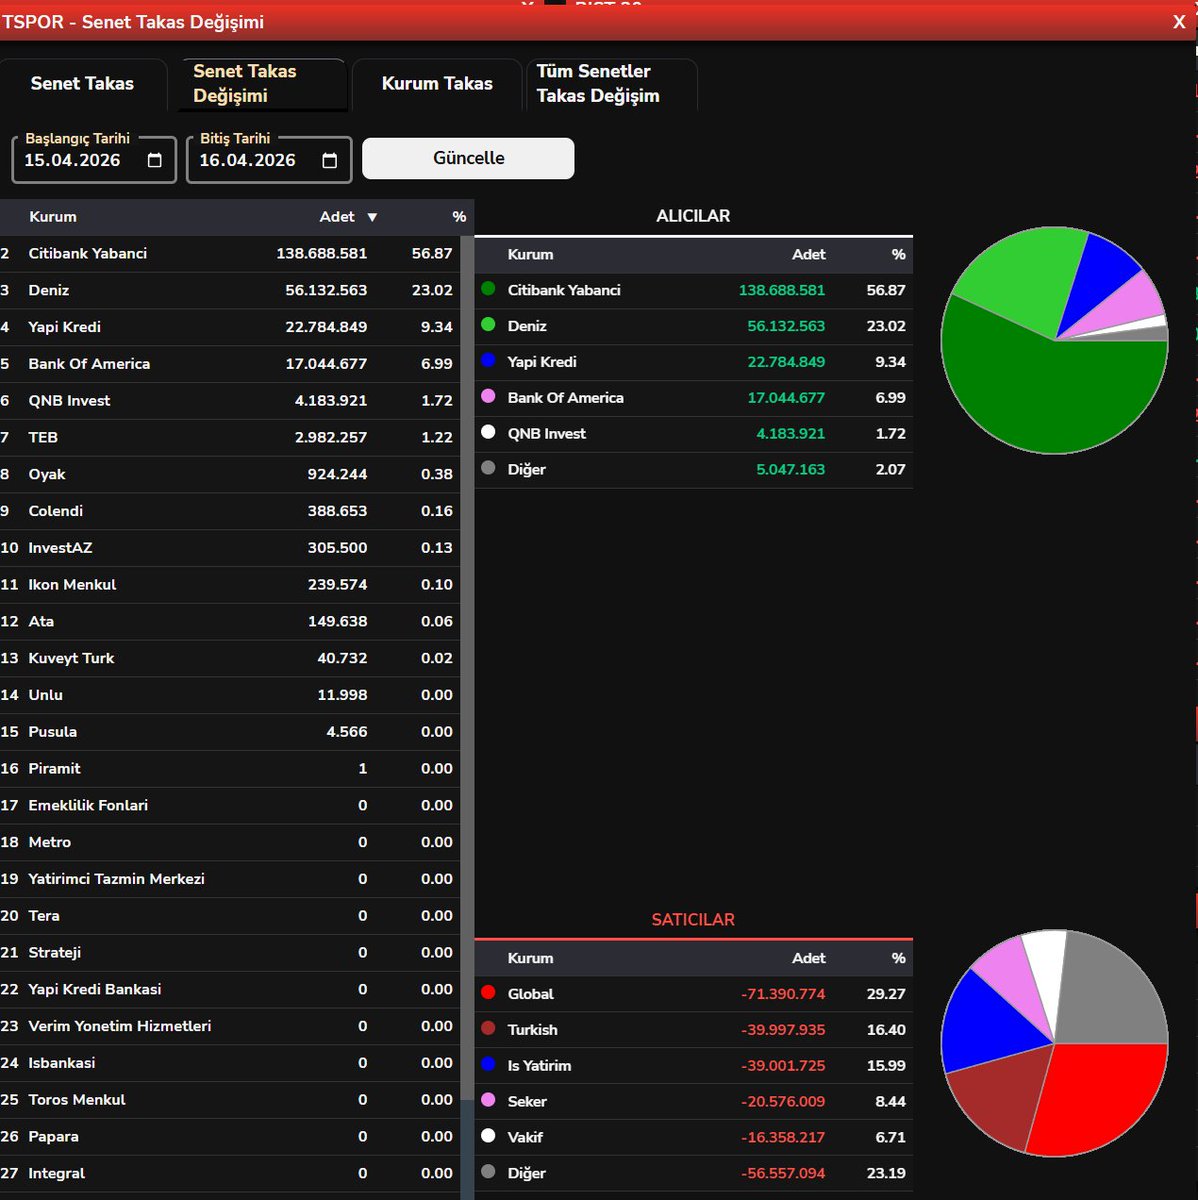
Task: Select the TEB row
Action: (x=230, y=438)
